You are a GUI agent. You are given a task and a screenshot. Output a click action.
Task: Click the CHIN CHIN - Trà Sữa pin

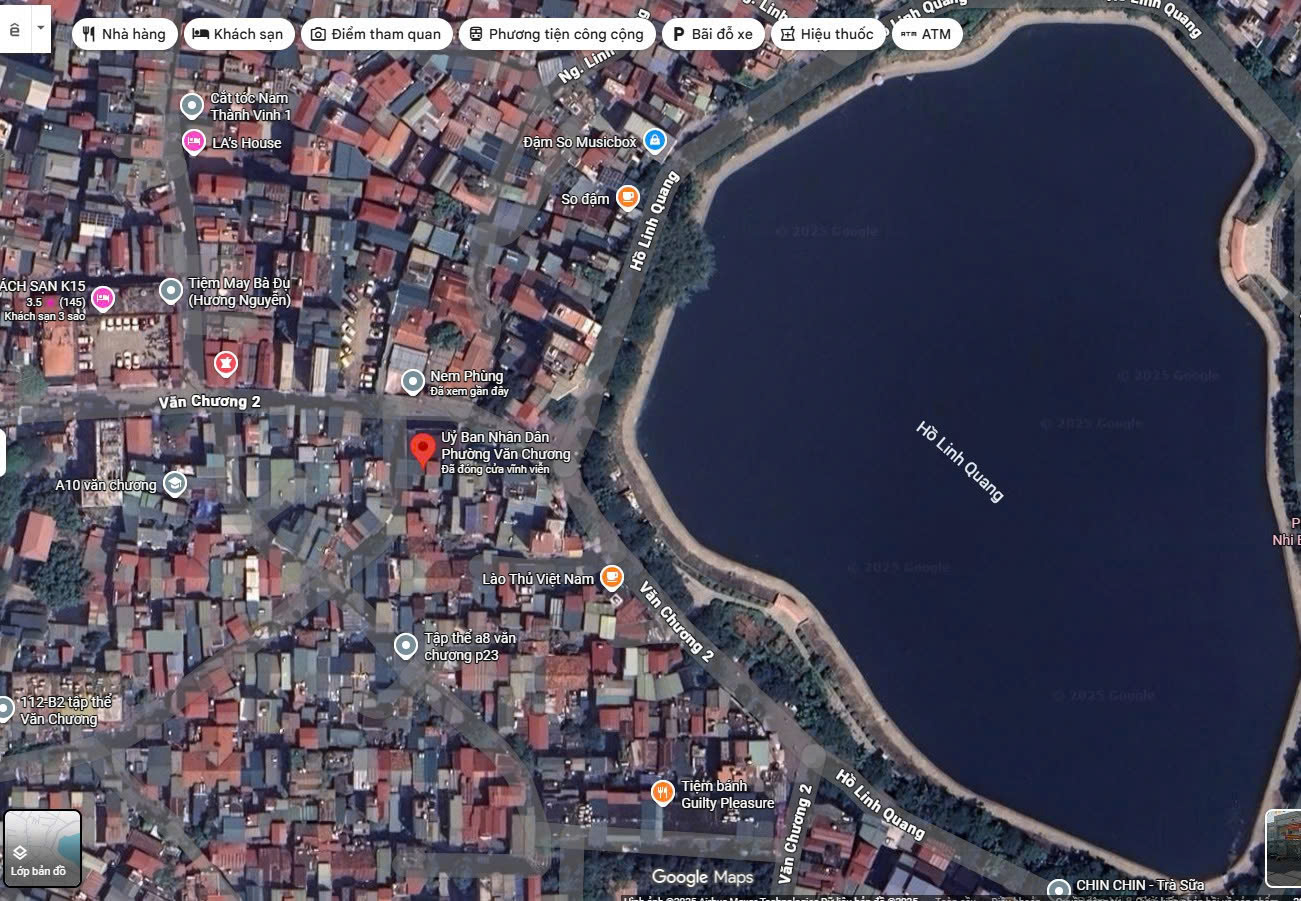pyautogui.click(x=1059, y=888)
